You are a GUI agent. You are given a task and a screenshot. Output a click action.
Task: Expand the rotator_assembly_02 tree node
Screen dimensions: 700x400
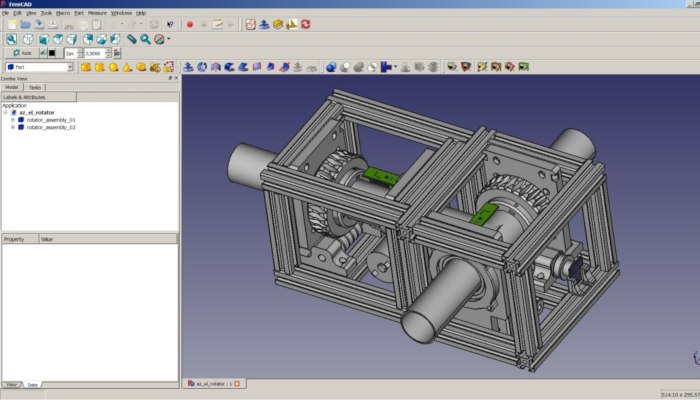pos(13,128)
